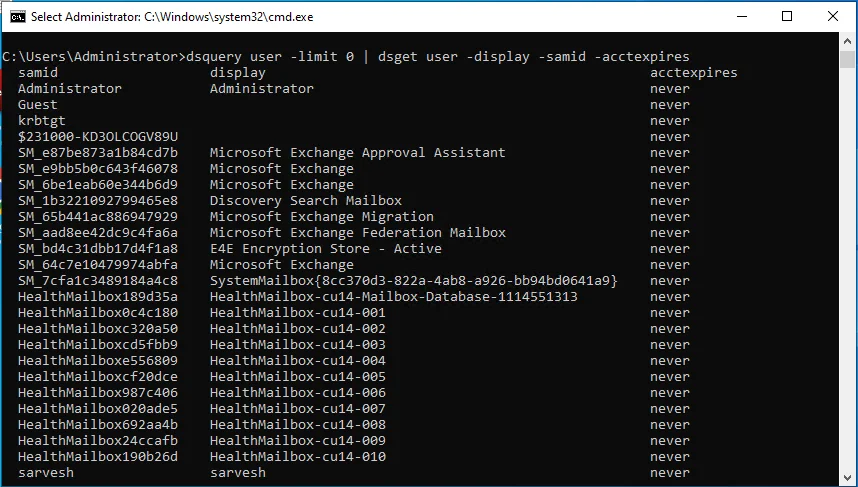Click 'HealthMailbox-cu14-004' display name

[298, 361]
